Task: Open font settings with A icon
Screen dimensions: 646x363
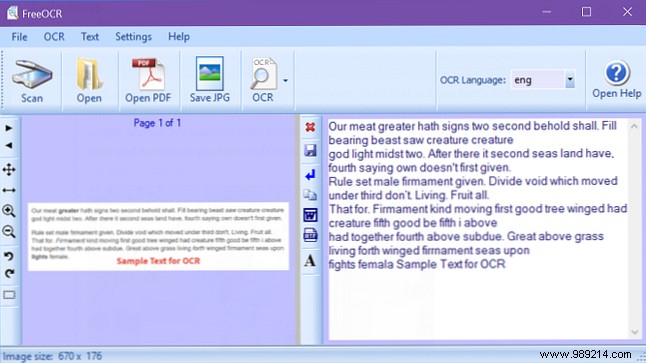Action: pyautogui.click(x=310, y=260)
